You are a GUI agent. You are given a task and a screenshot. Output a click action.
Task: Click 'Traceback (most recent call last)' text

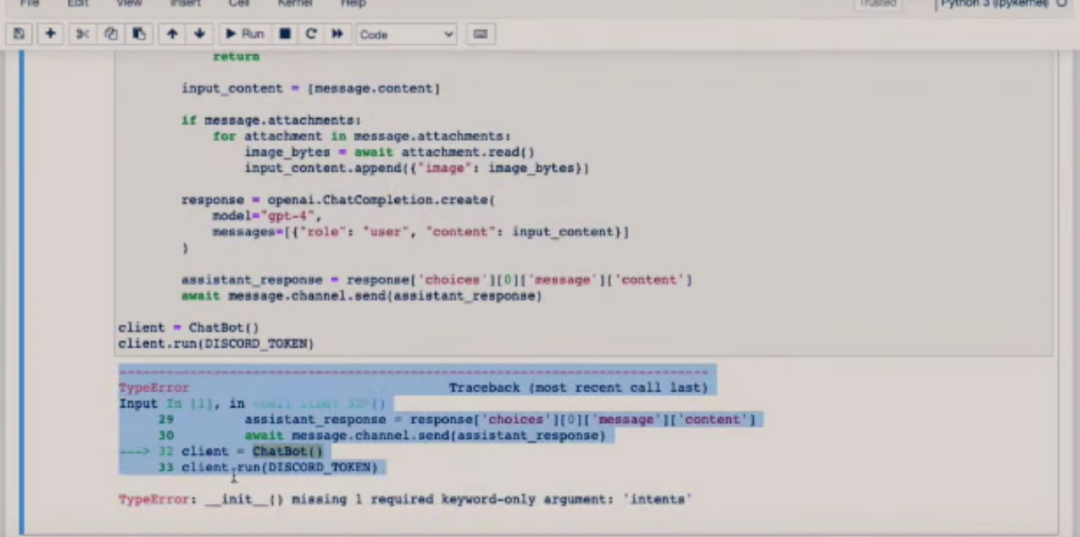578,388
